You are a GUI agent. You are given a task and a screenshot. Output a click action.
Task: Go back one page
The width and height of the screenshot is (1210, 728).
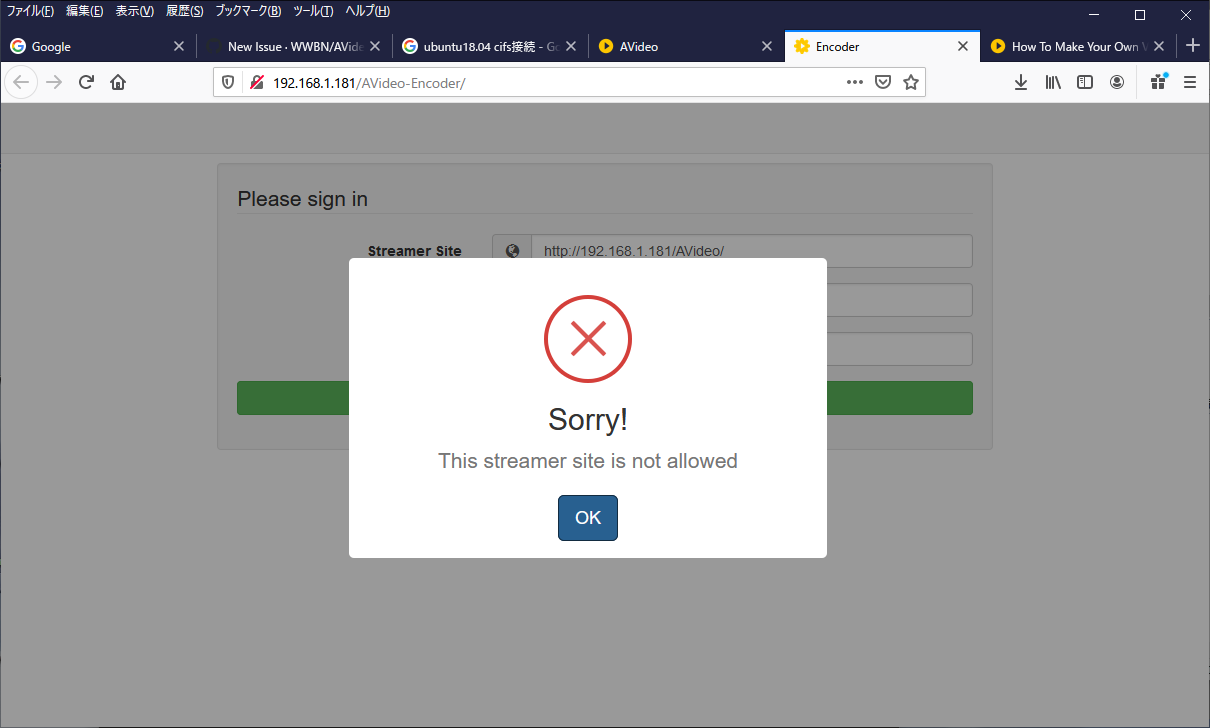(21, 83)
